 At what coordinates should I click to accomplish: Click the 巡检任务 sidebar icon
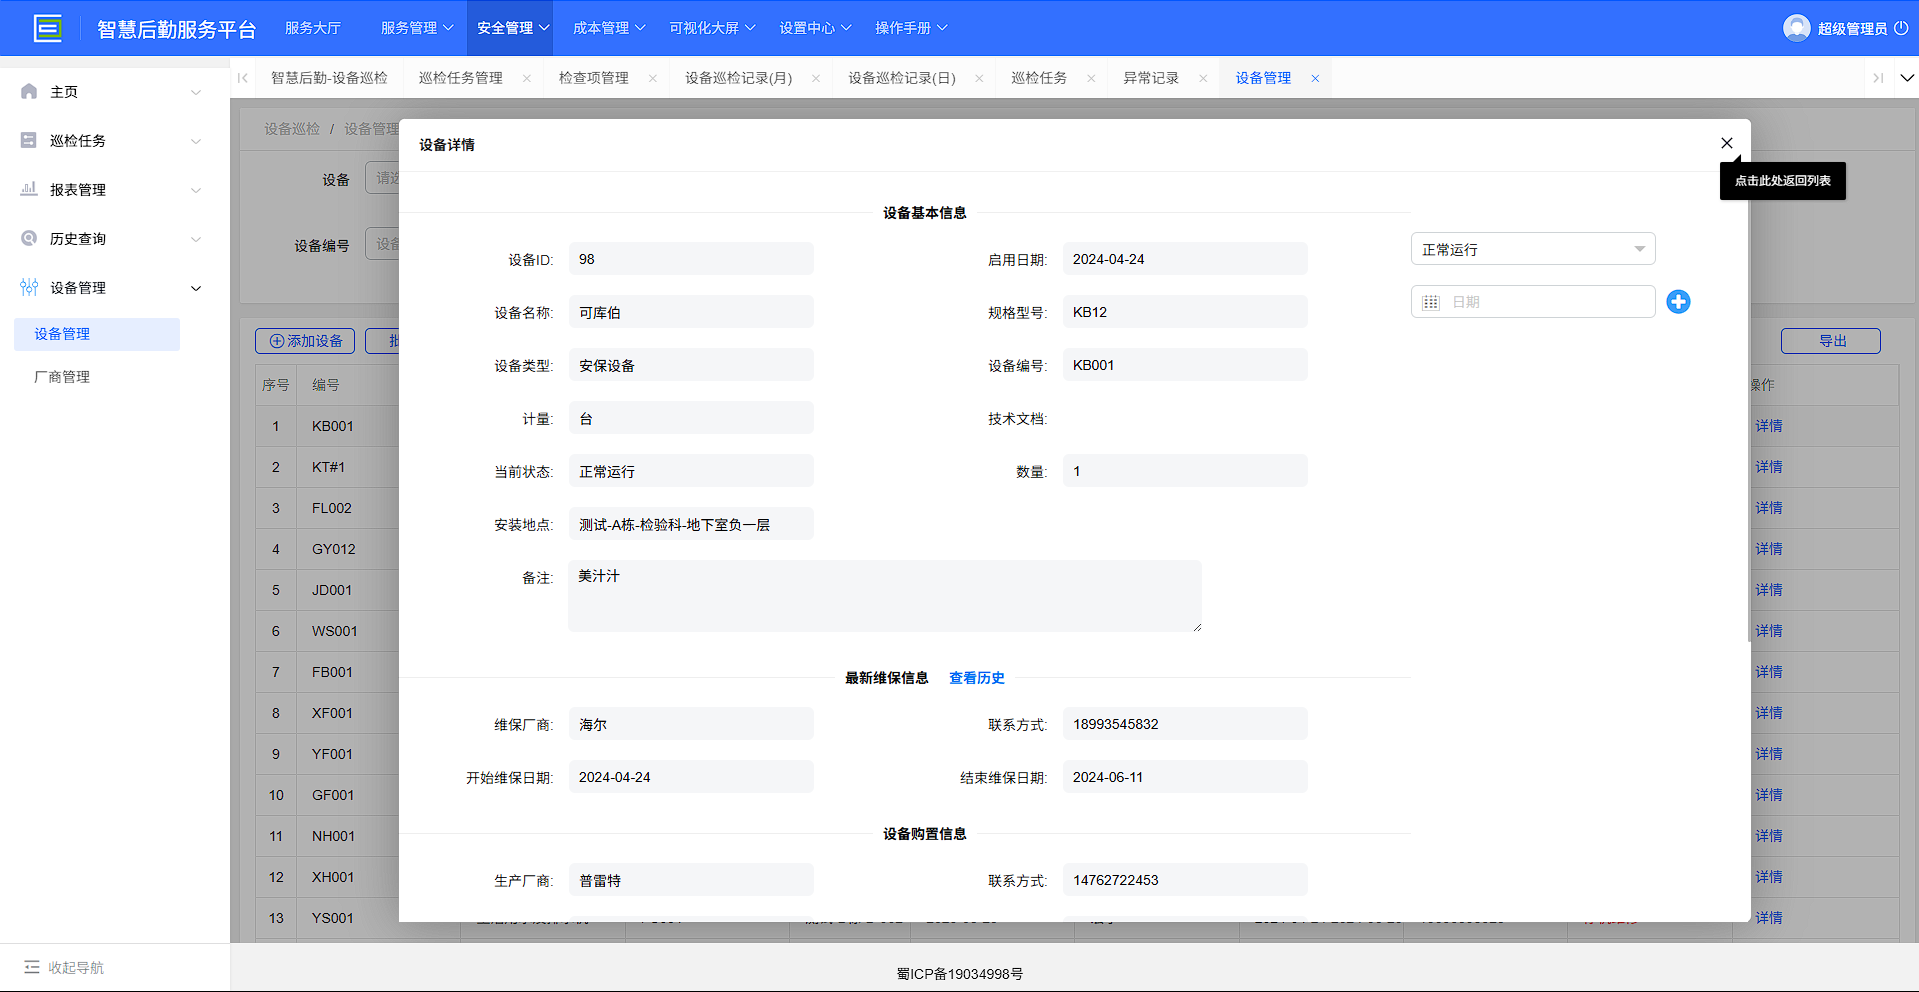click(29, 140)
